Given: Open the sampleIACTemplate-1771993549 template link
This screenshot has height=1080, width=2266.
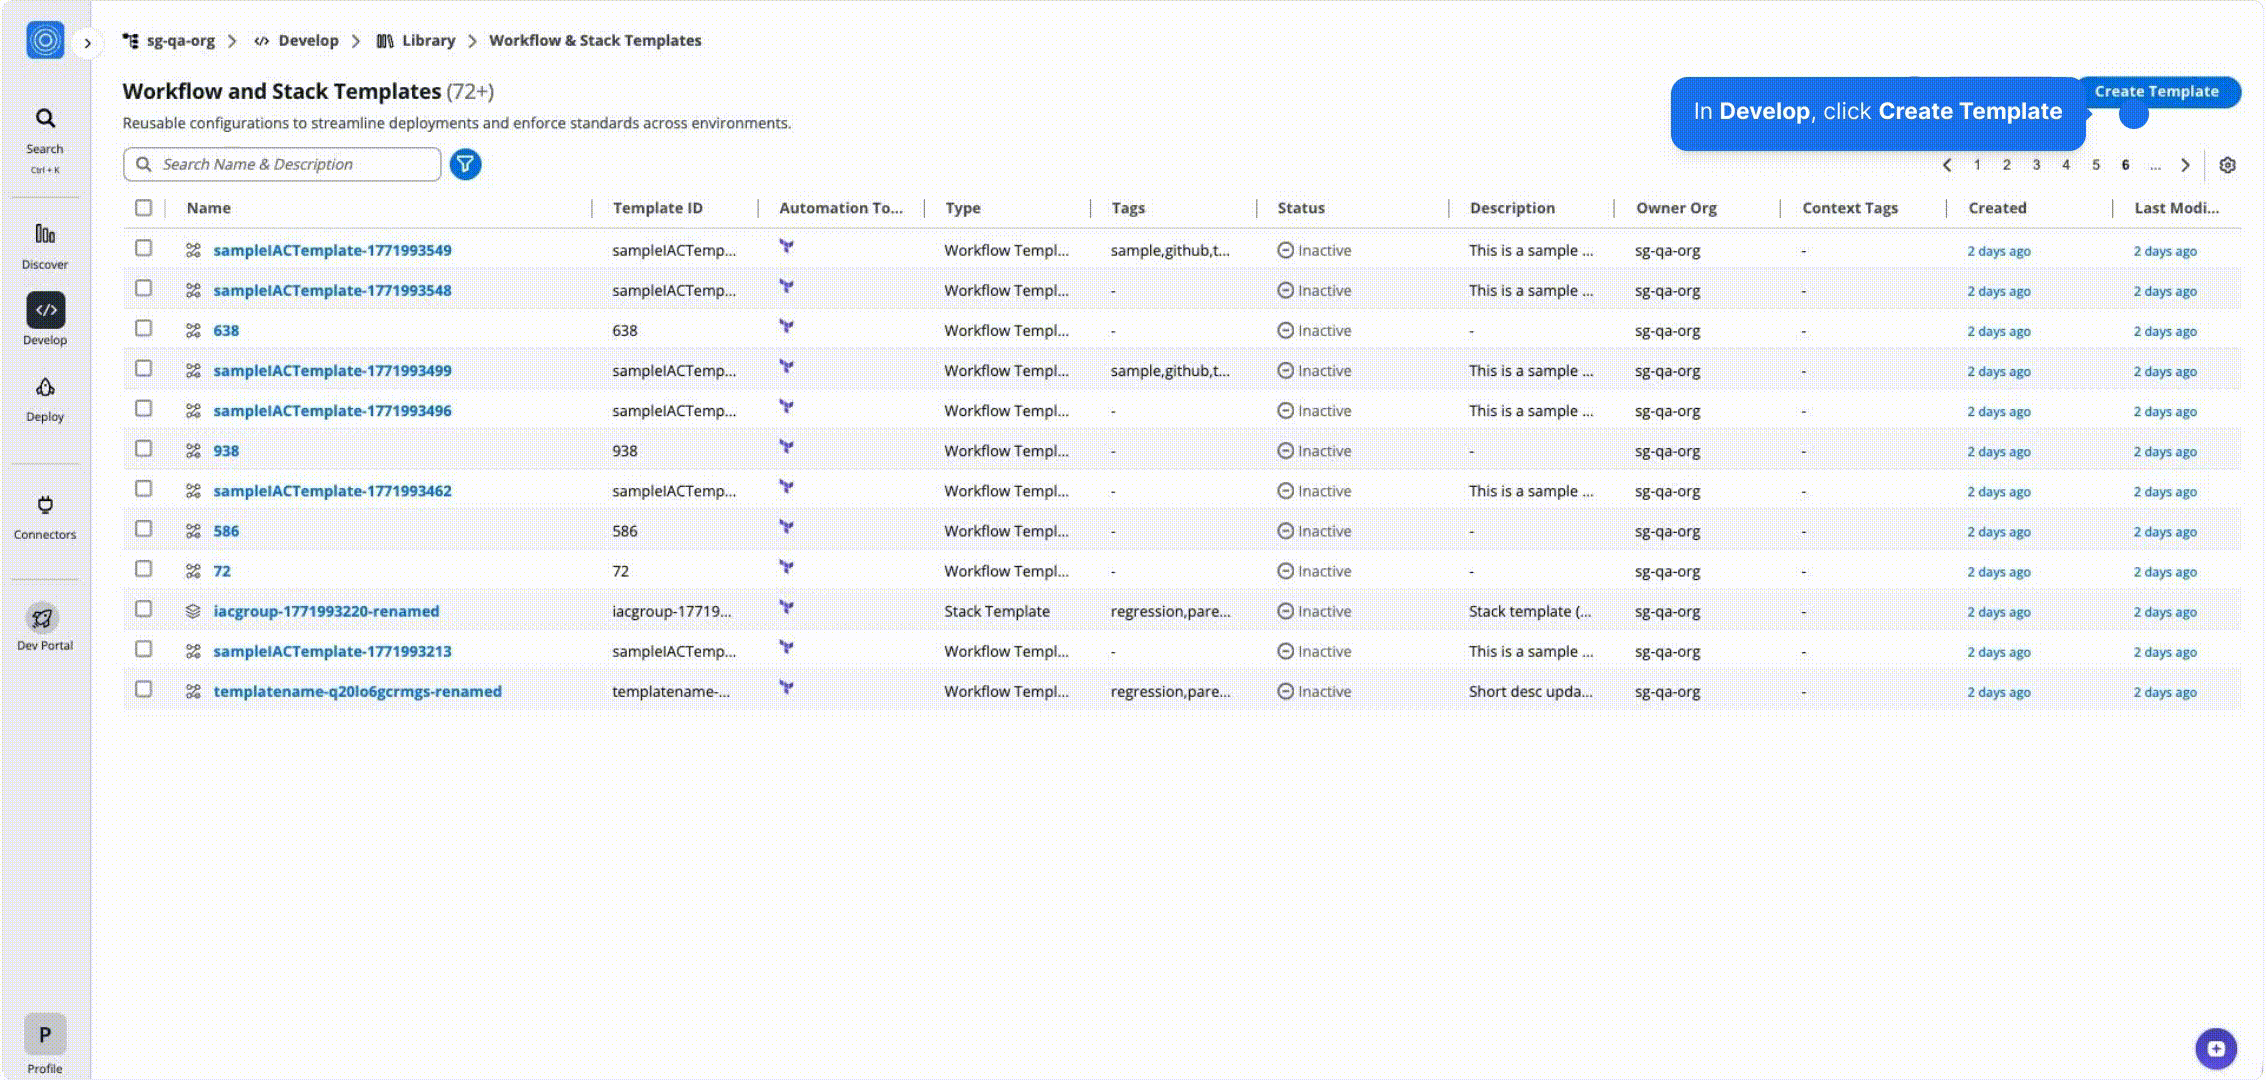Looking at the screenshot, I should click(331, 250).
